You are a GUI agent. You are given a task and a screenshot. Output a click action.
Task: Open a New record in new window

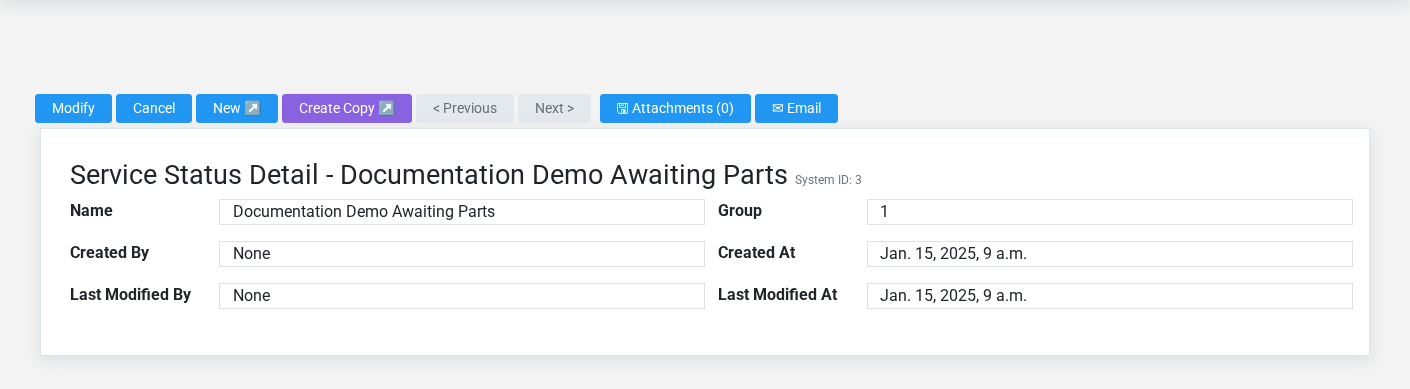[237, 108]
